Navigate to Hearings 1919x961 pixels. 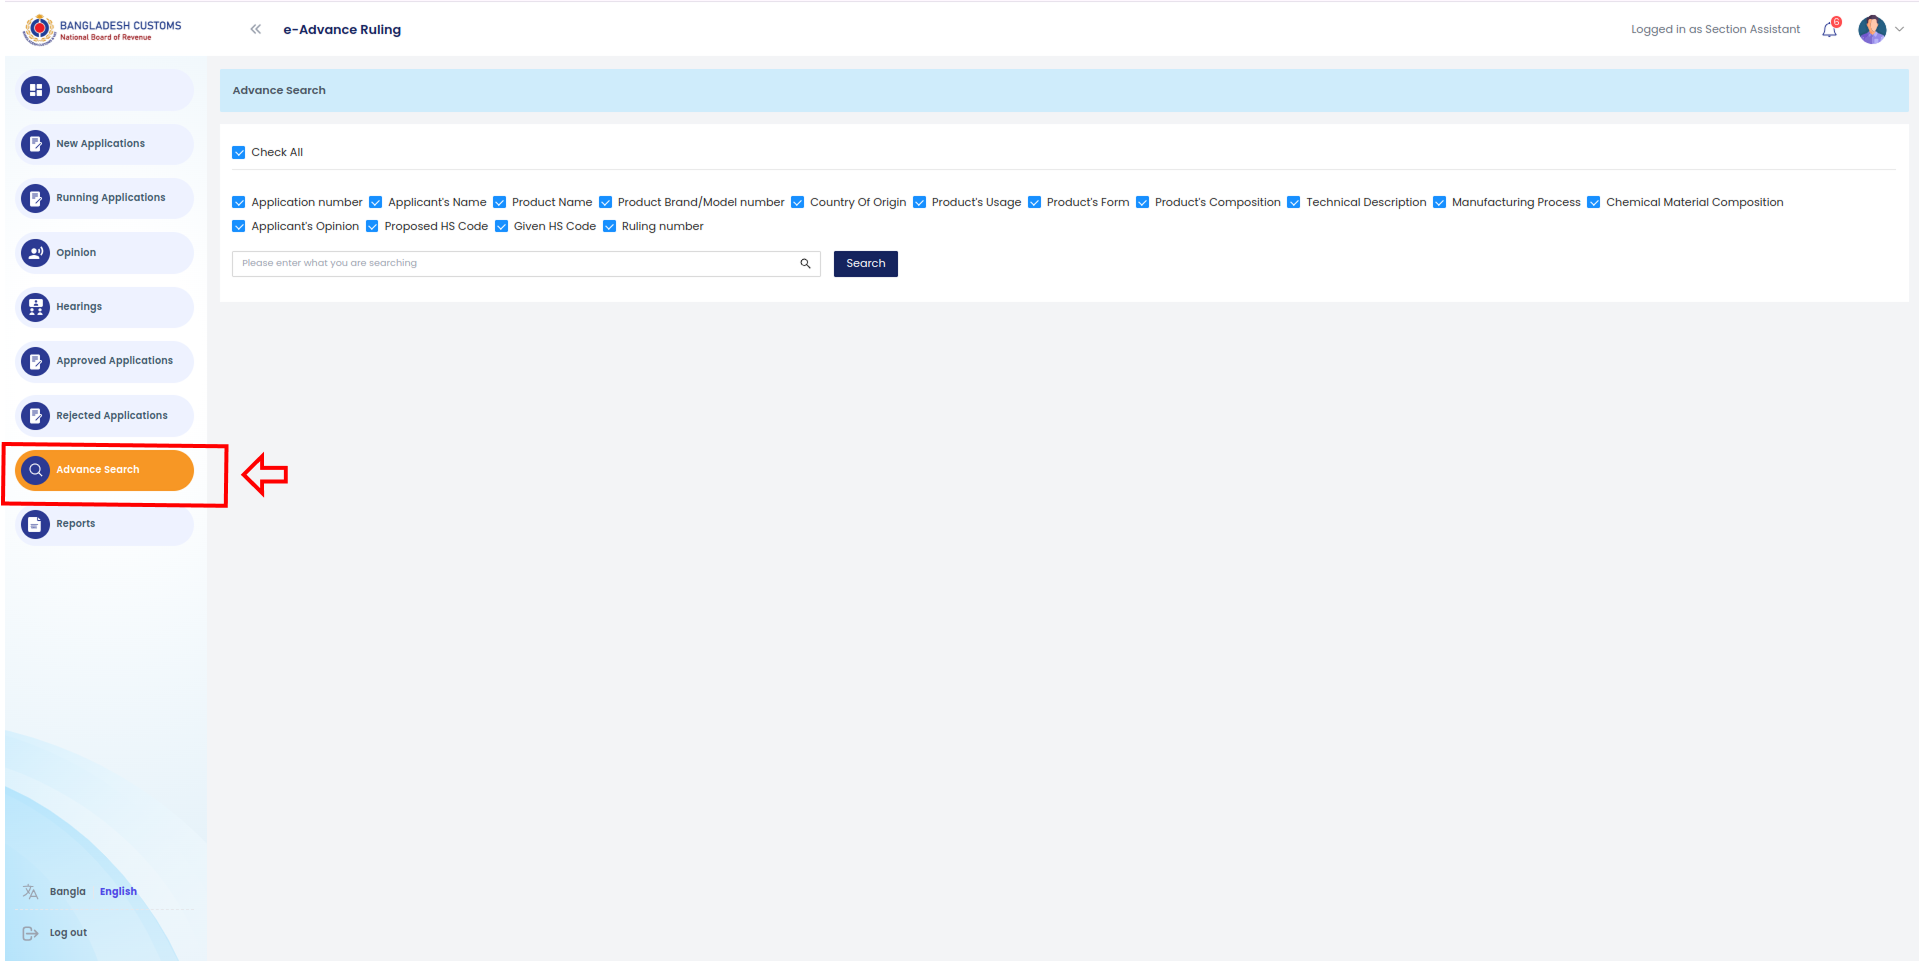coord(104,307)
